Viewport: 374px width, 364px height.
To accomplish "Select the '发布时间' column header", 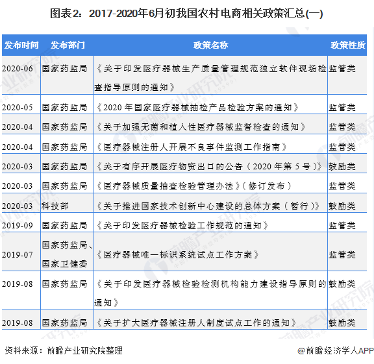I will coord(21,45).
